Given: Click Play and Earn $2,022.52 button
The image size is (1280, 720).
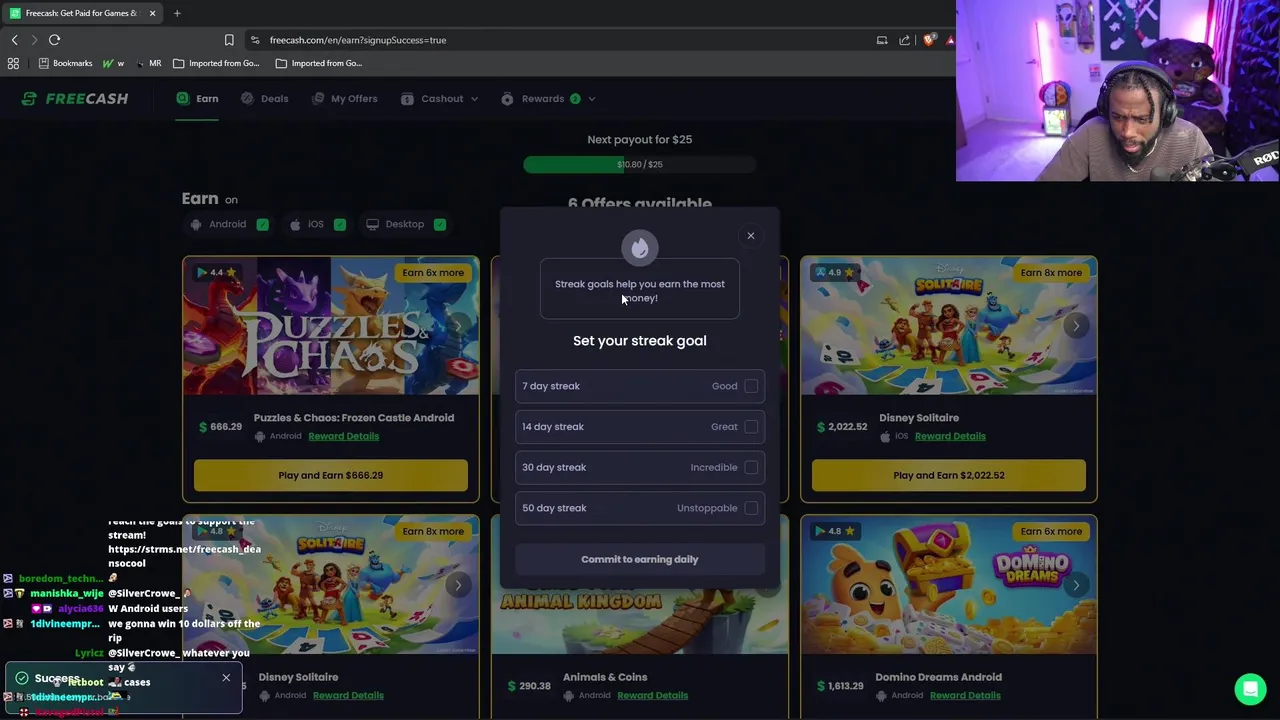Looking at the screenshot, I should coord(949,475).
